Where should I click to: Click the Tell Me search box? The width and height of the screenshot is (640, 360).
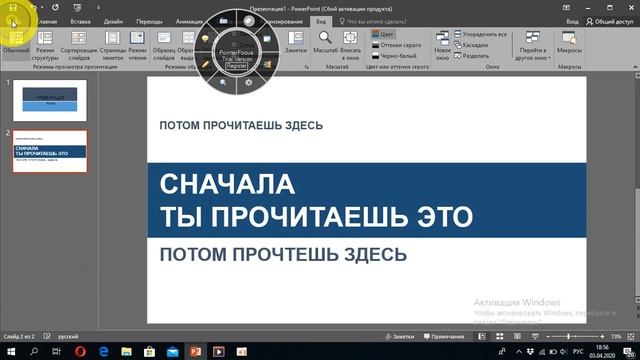(x=373, y=22)
